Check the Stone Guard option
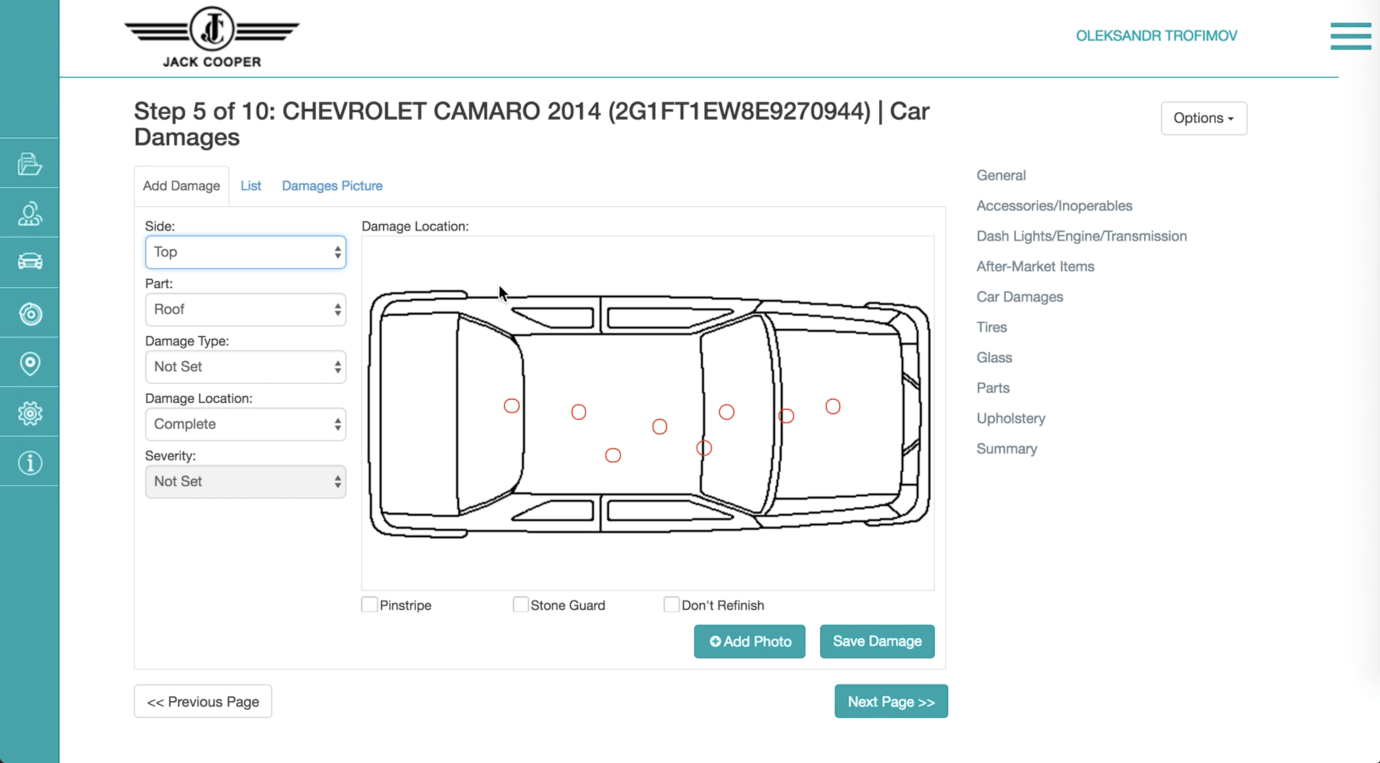The height and width of the screenshot is (763, 1380). point(521,605)
